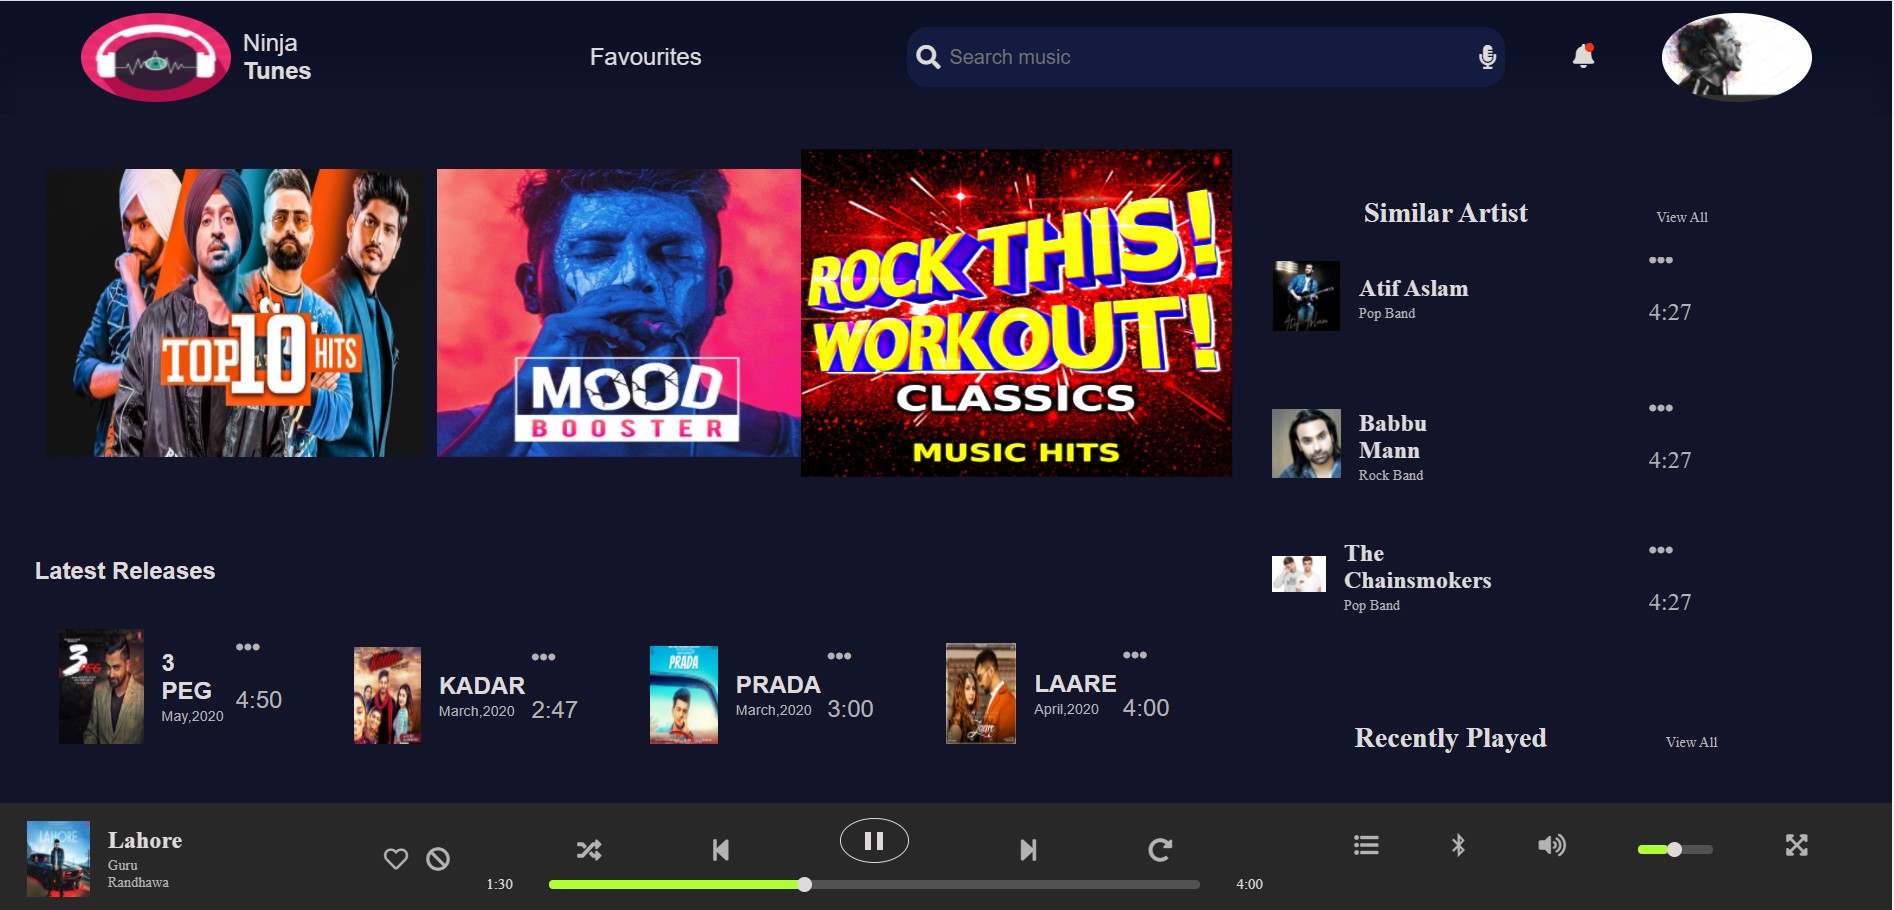Block this song with the ban icon
1894x910 pixels.
coord(438,858)
